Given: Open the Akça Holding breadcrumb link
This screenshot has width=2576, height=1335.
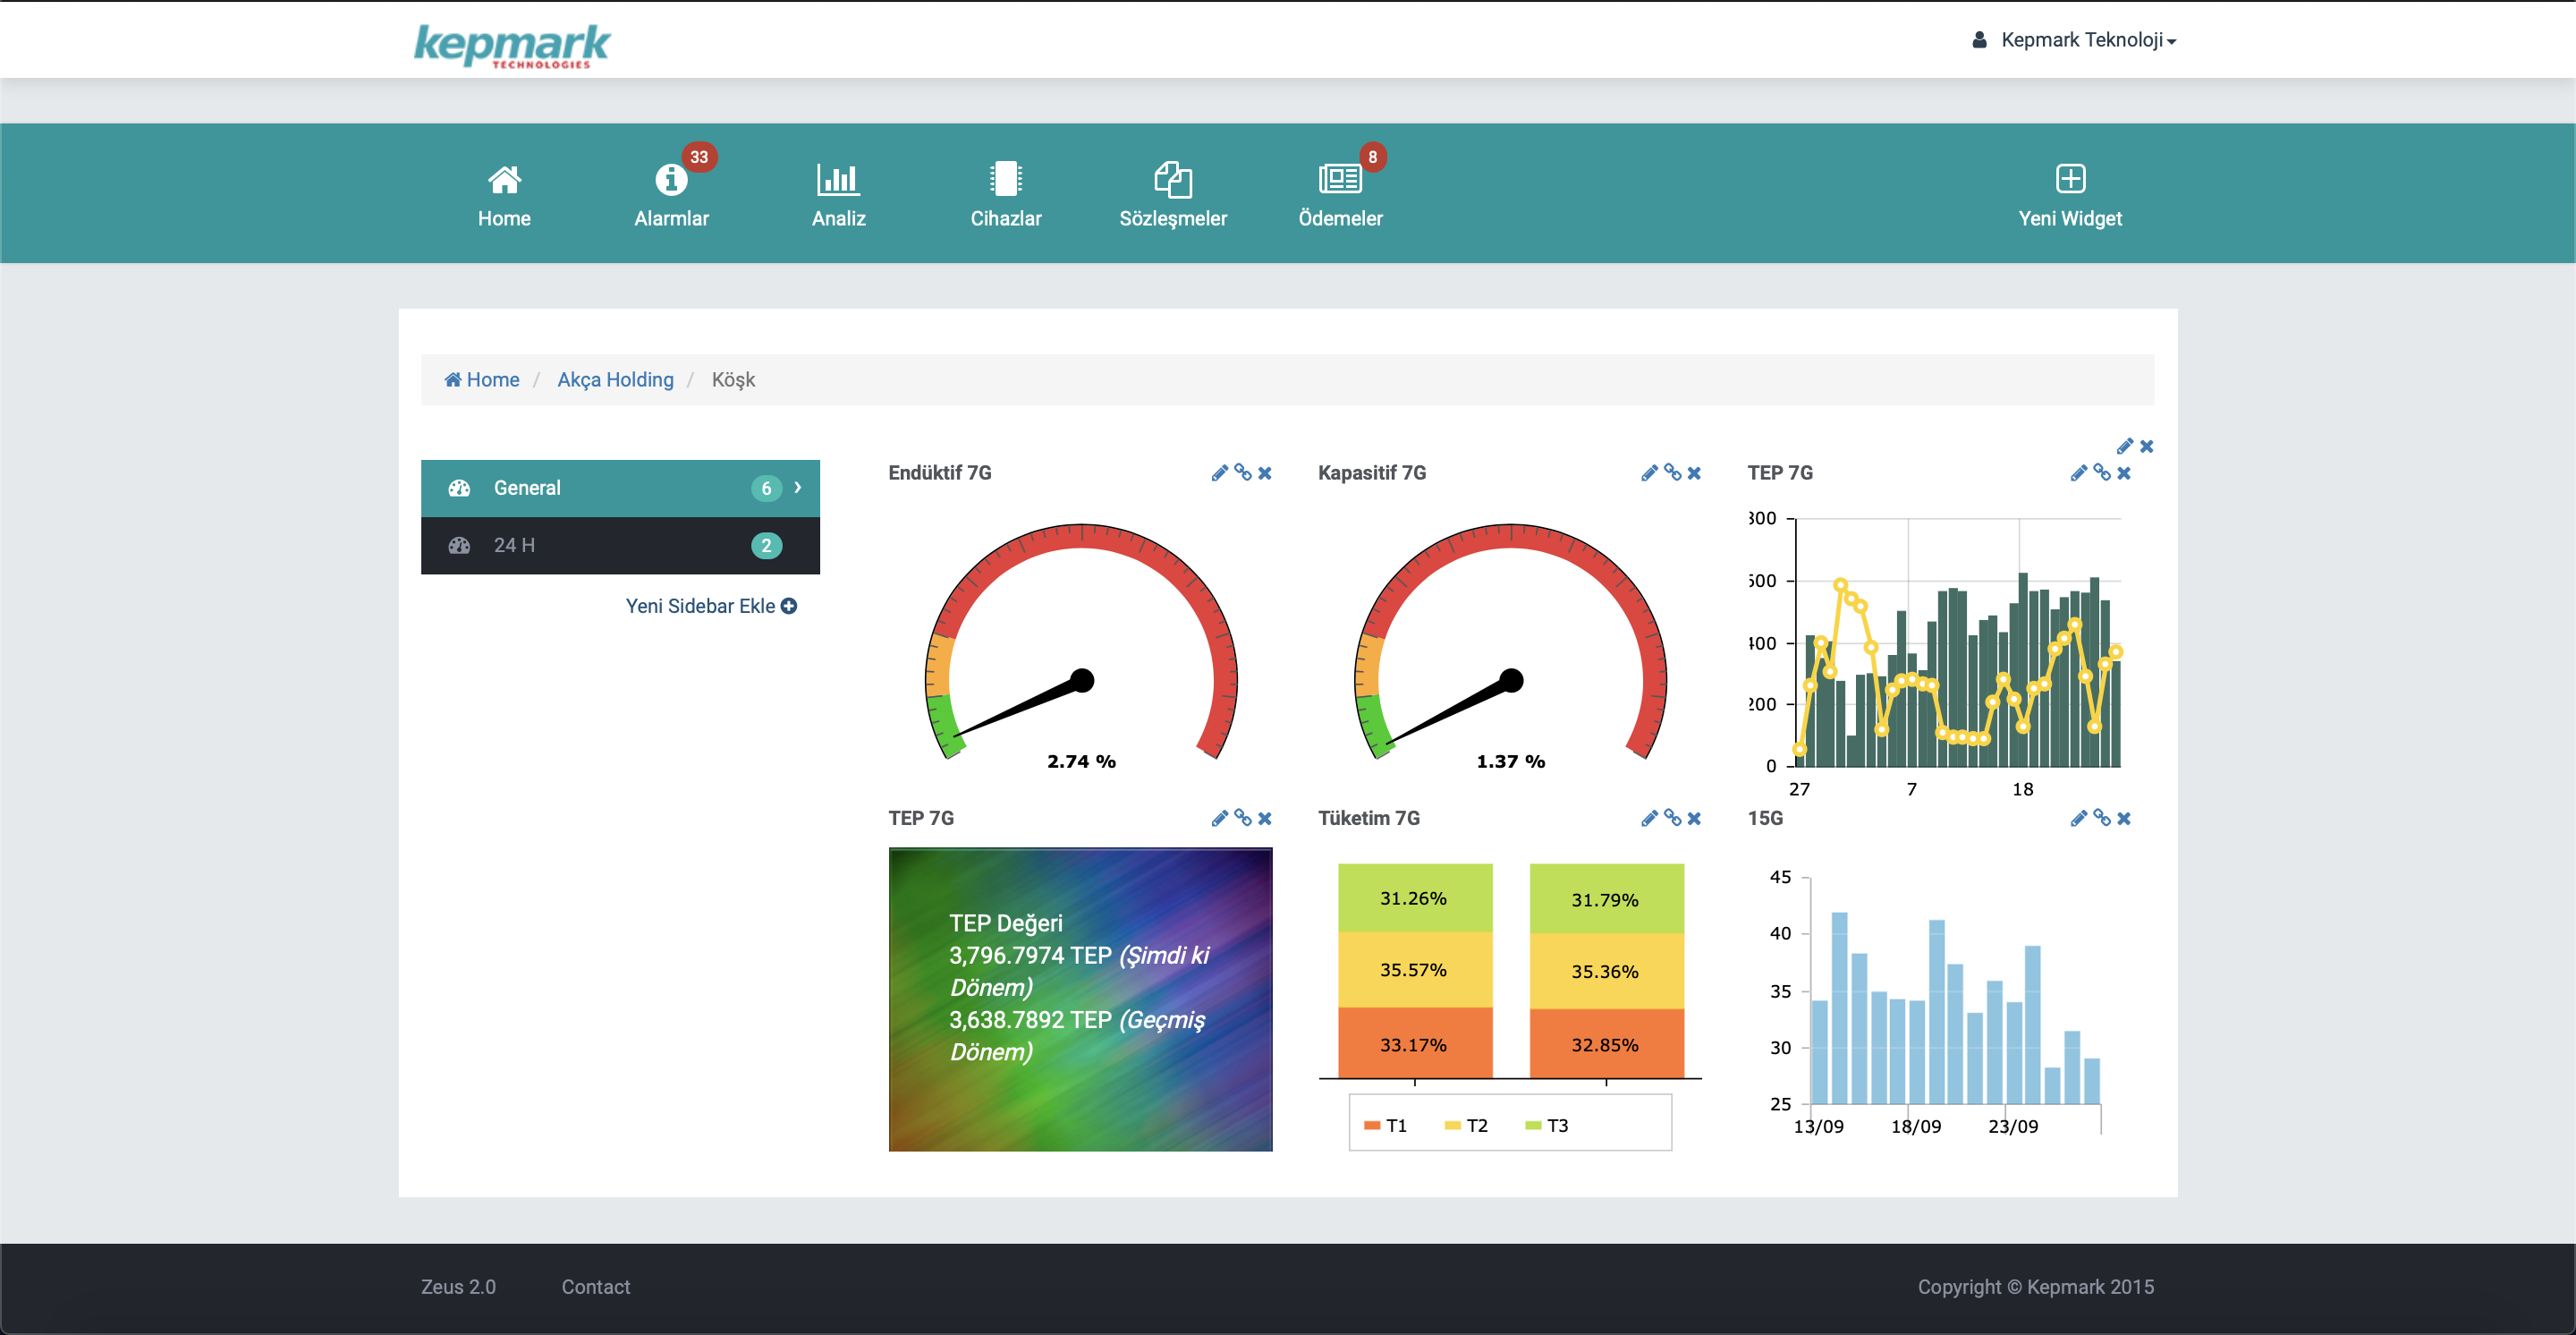Looking at the screenshot, I should (x=615, y=380).
